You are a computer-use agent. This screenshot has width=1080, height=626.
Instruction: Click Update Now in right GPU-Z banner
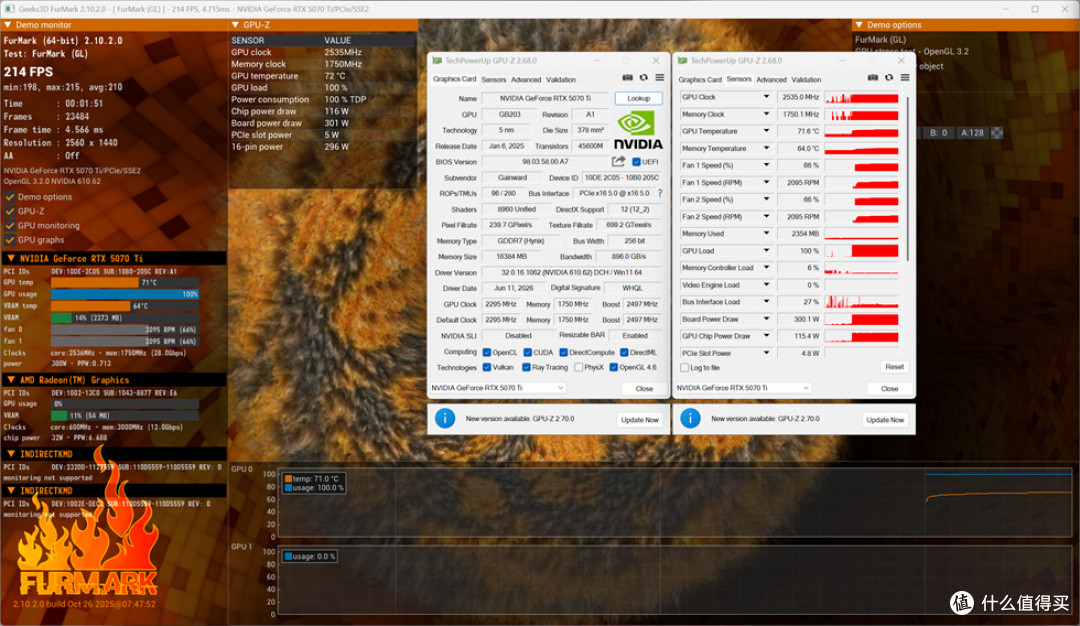[885, 419]
